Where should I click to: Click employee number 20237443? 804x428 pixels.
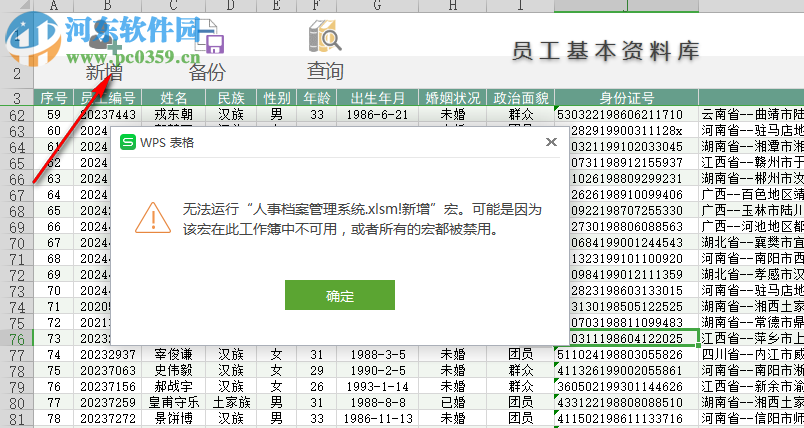(108, 114)
